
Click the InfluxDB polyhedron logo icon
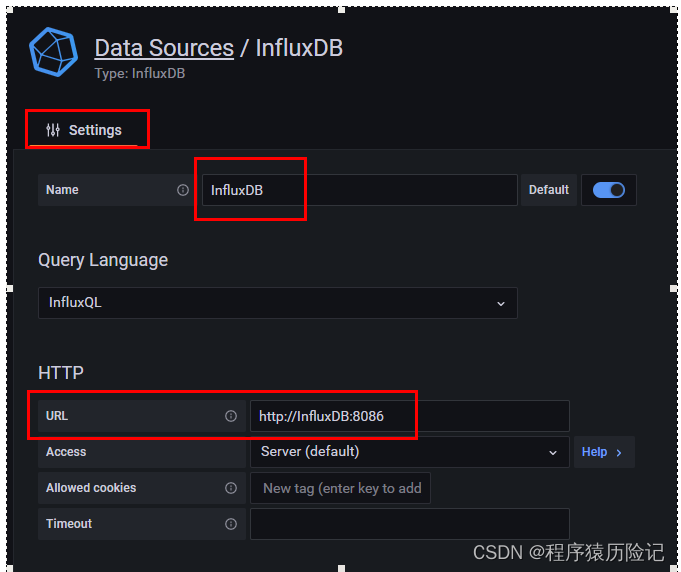click(53, 52)
